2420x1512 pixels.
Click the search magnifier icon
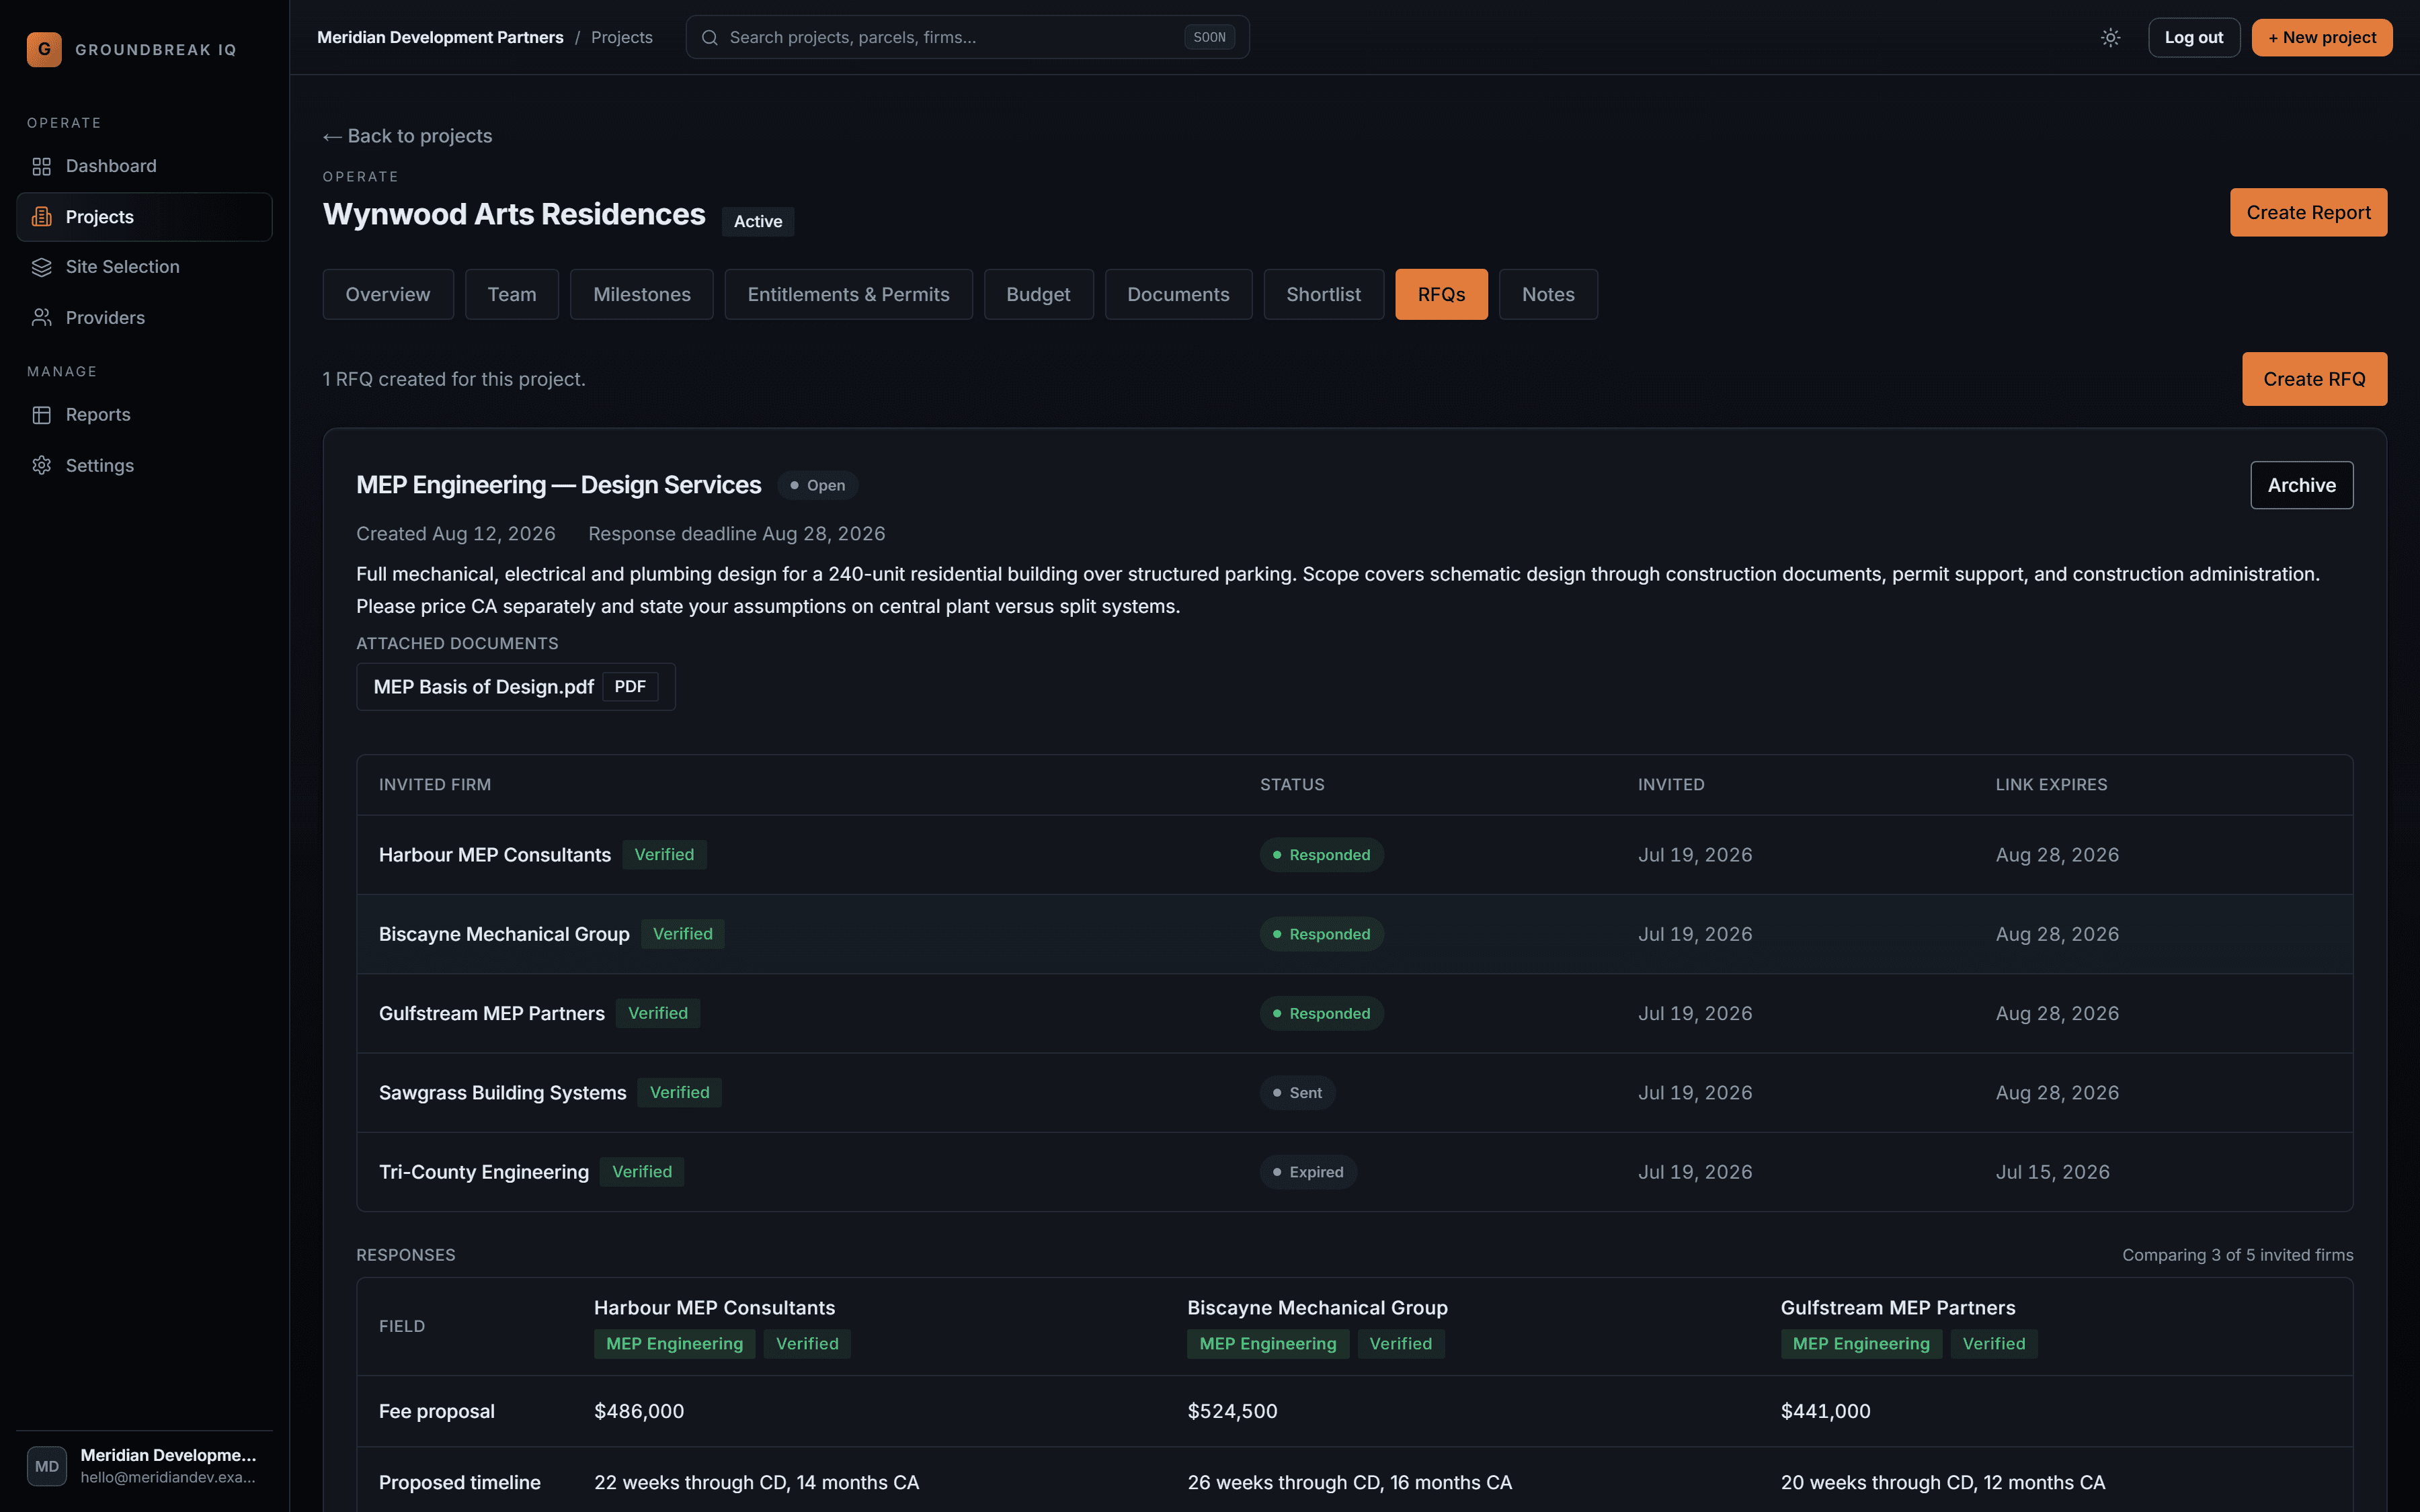pos(710,38)
